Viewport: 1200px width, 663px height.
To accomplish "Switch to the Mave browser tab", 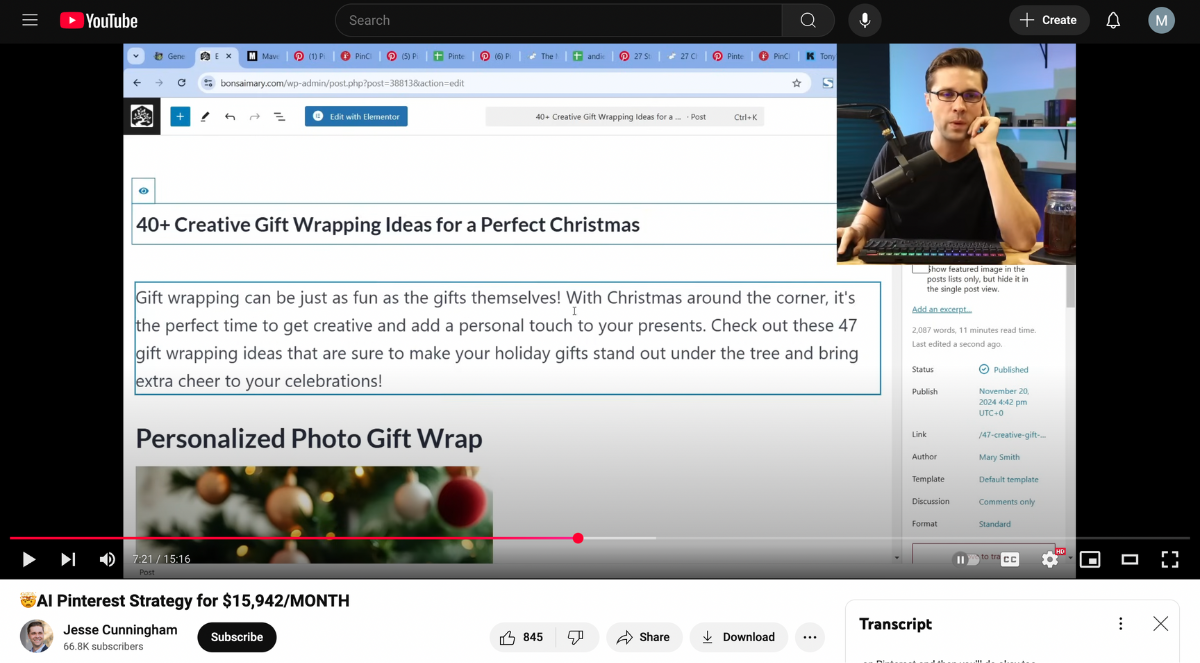I will (x=263, y=56).
